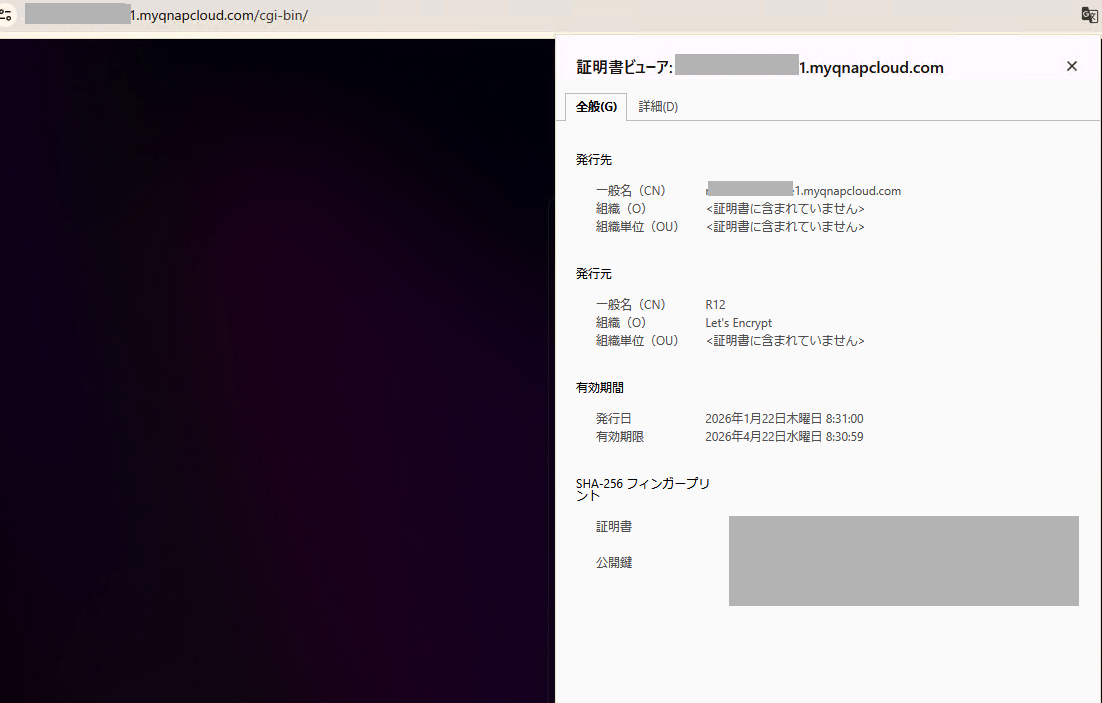Open the site information icon in address bar
The width and height of the screenshot is (1102, 703).
pos(6,15)
